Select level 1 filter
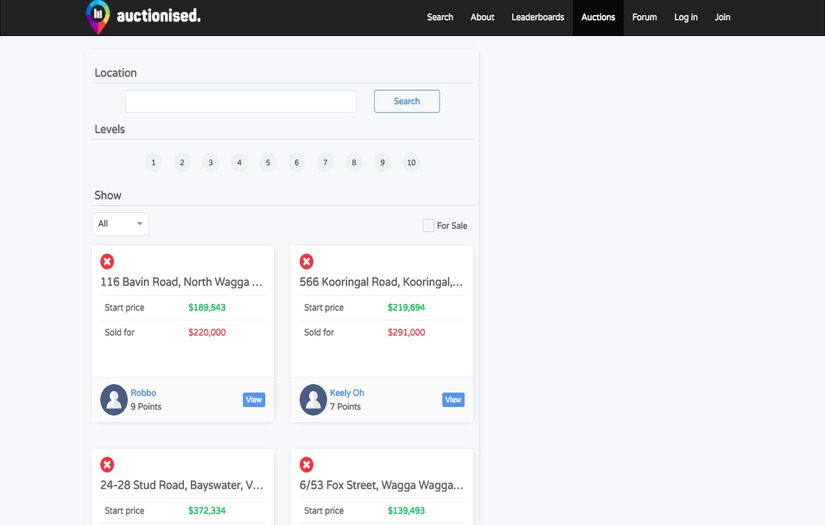The image size is (825, 525). 153,163
